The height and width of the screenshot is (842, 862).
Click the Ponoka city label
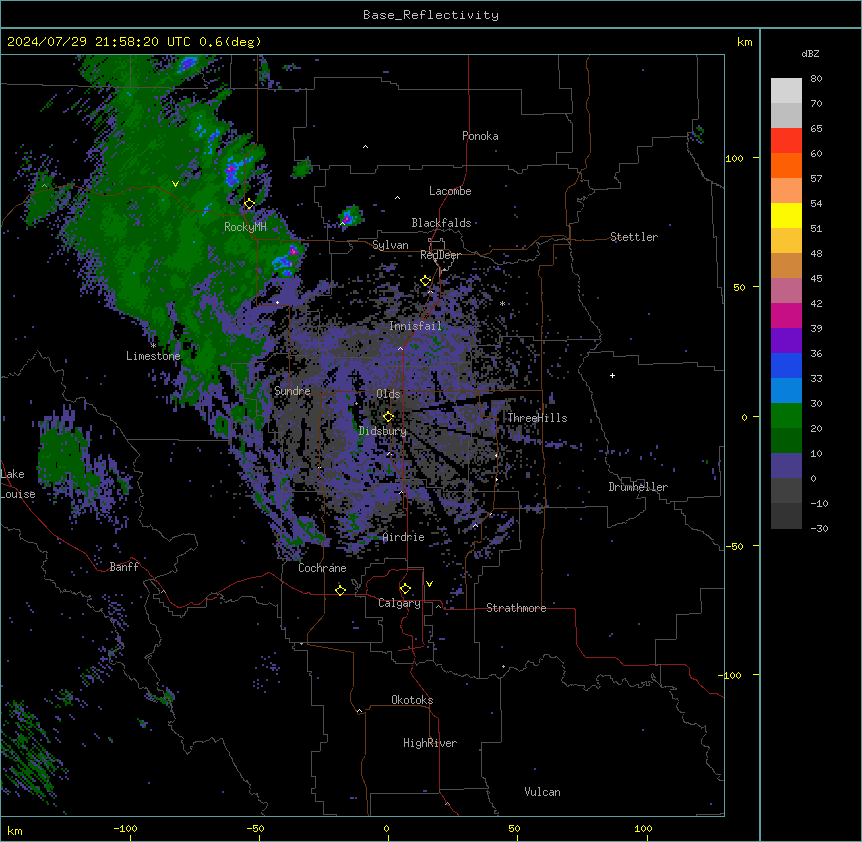click(480, 136)
